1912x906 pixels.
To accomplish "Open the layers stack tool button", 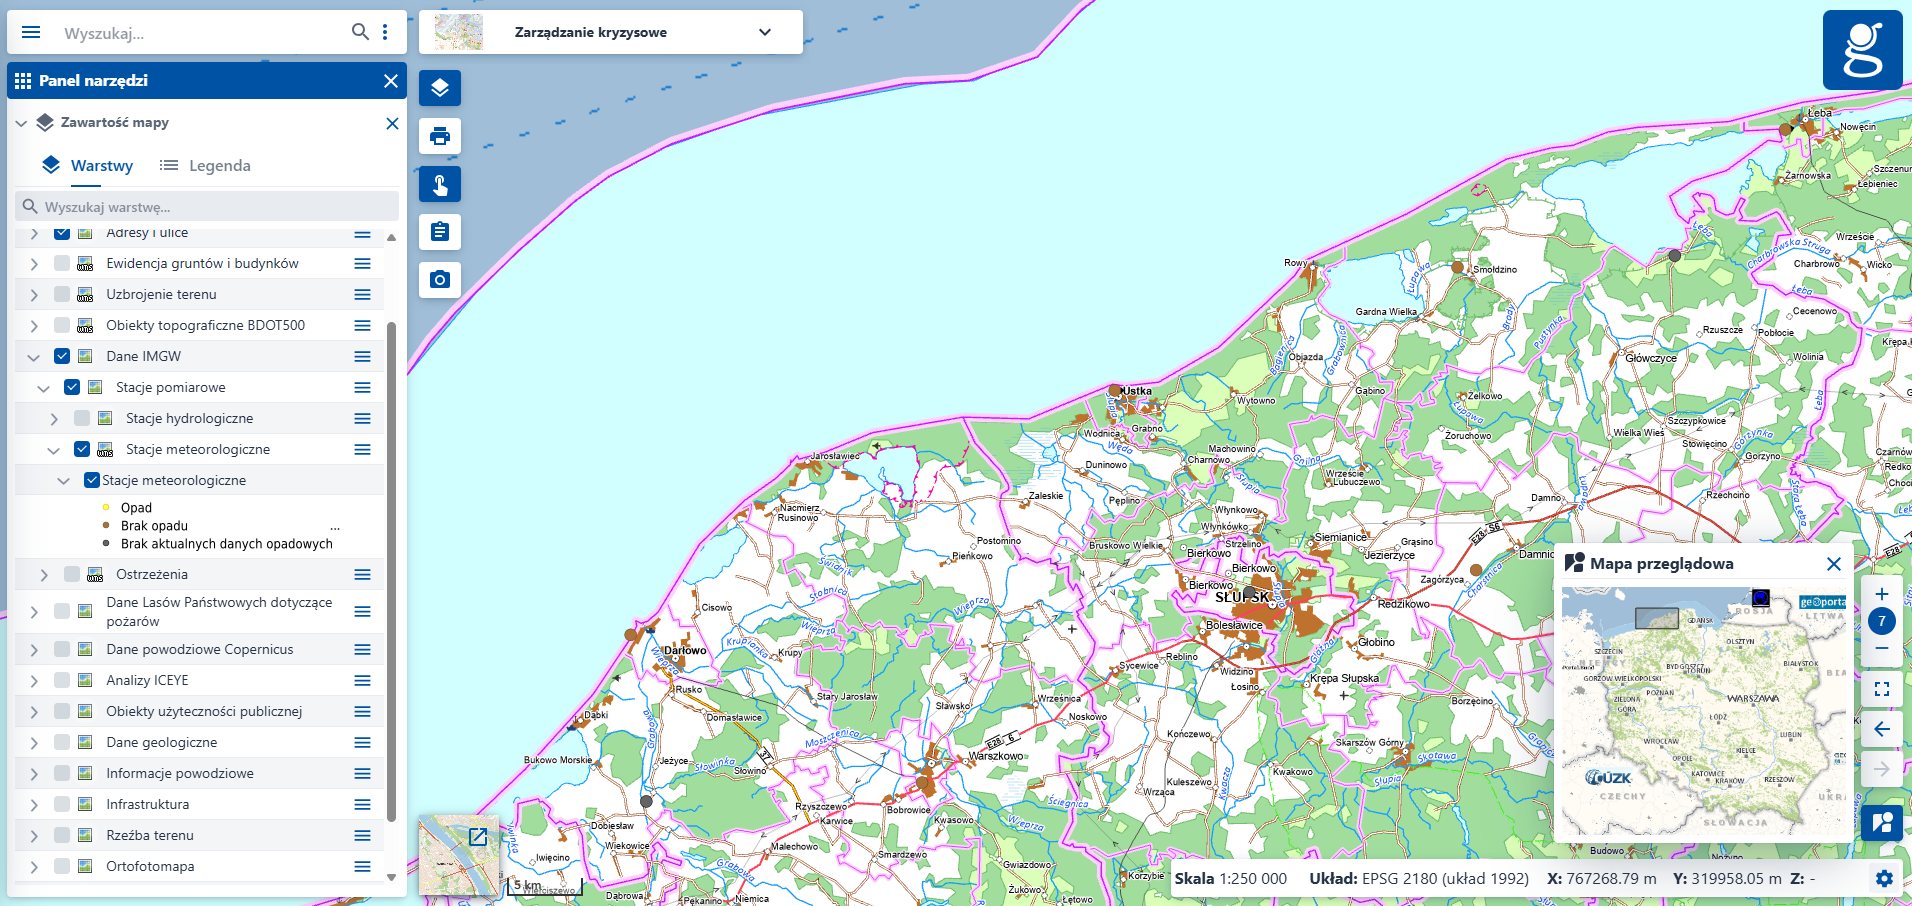I will (440, 88).
